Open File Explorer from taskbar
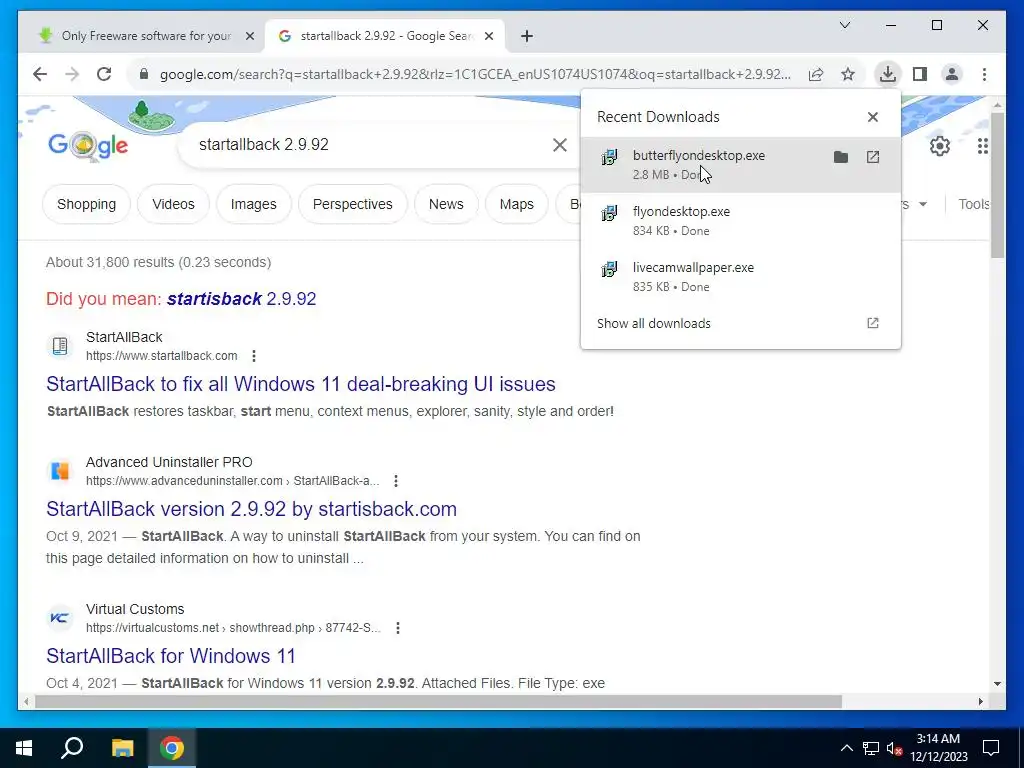The width and height of the screenshot is (1024, 768). tap(122, 748)
